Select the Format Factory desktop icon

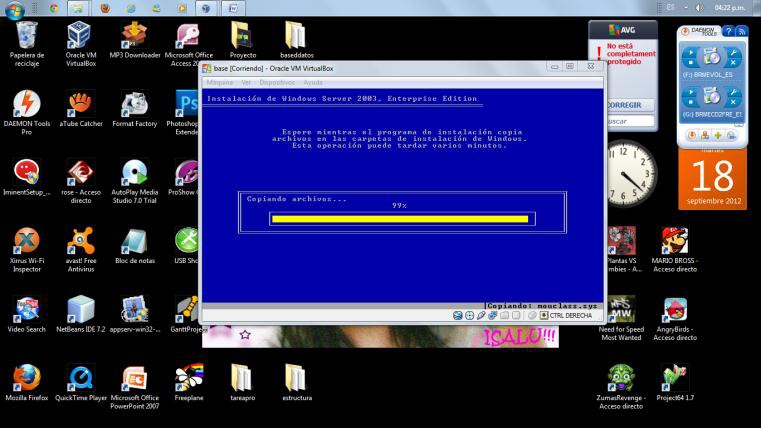tap(134, 108)
